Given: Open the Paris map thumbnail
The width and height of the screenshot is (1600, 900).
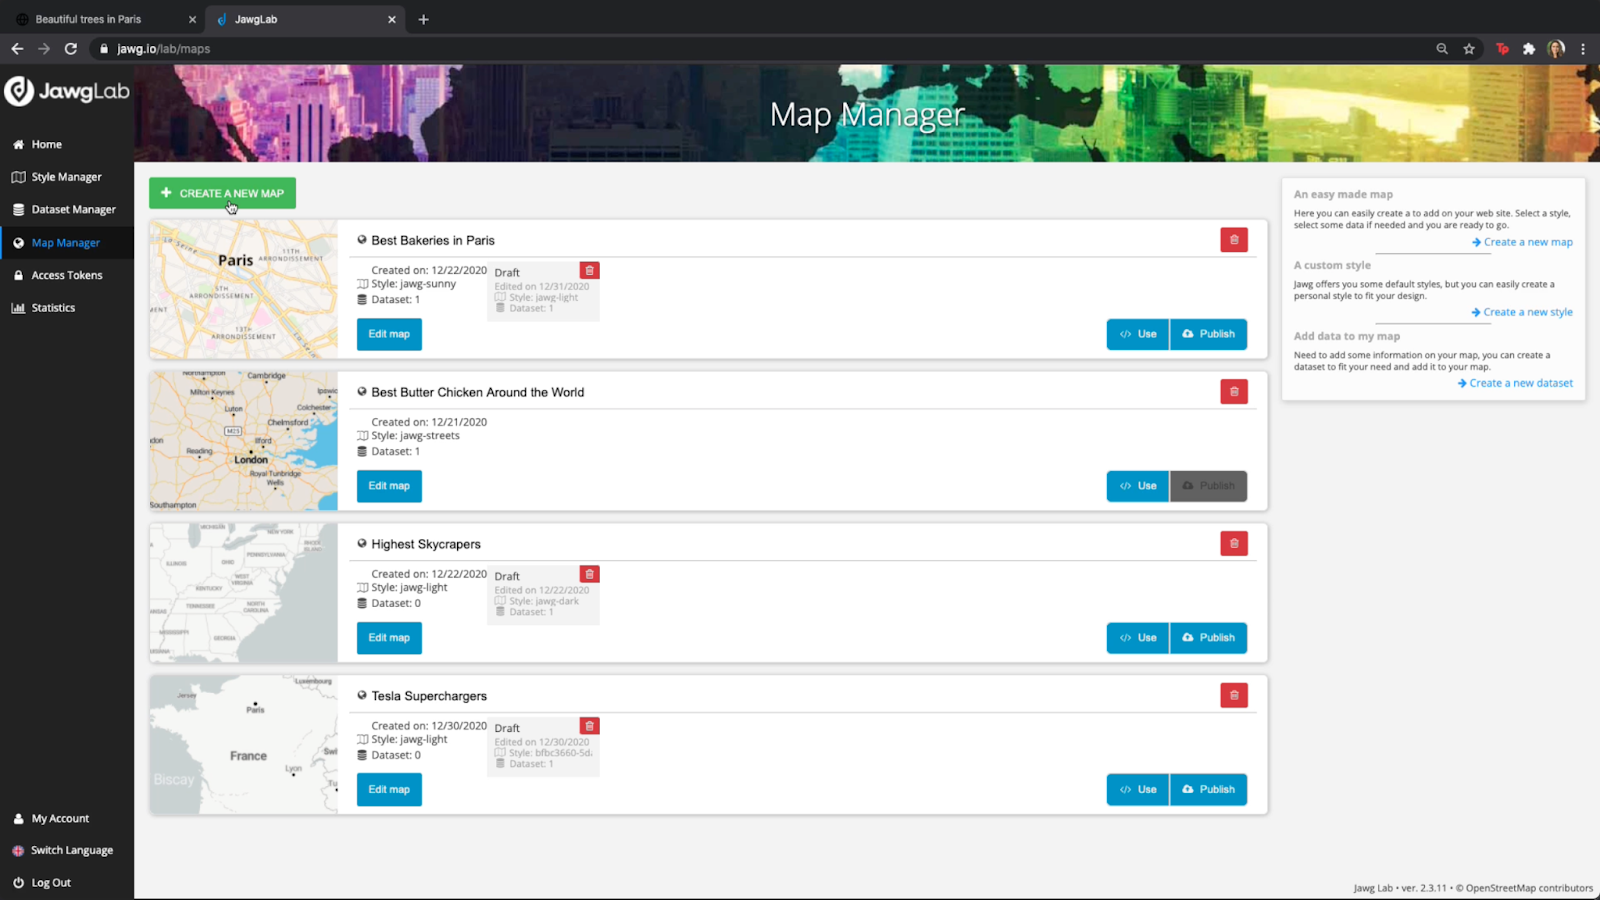Looking at the screenshot, I should pyautogui.click(x=244, y=289).
